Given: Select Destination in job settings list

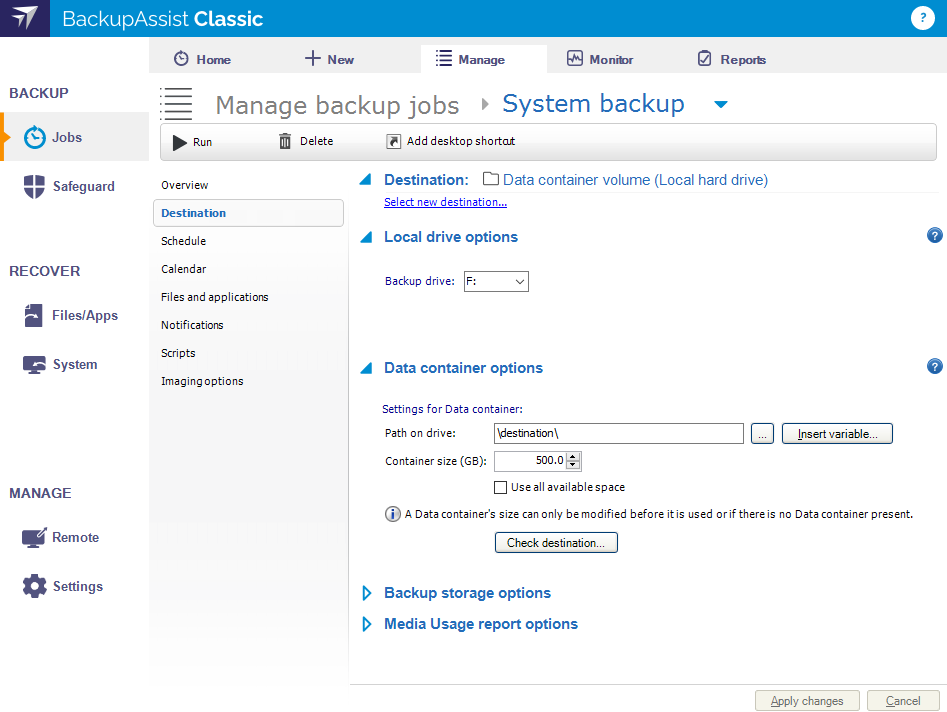Looking at the screenshot, I should coord(248,213).
